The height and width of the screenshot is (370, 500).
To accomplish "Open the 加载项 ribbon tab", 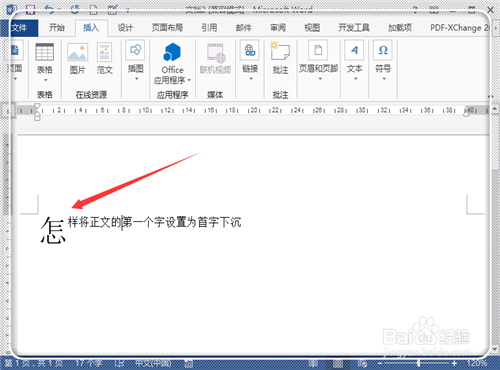I will [x=400, y=28].
